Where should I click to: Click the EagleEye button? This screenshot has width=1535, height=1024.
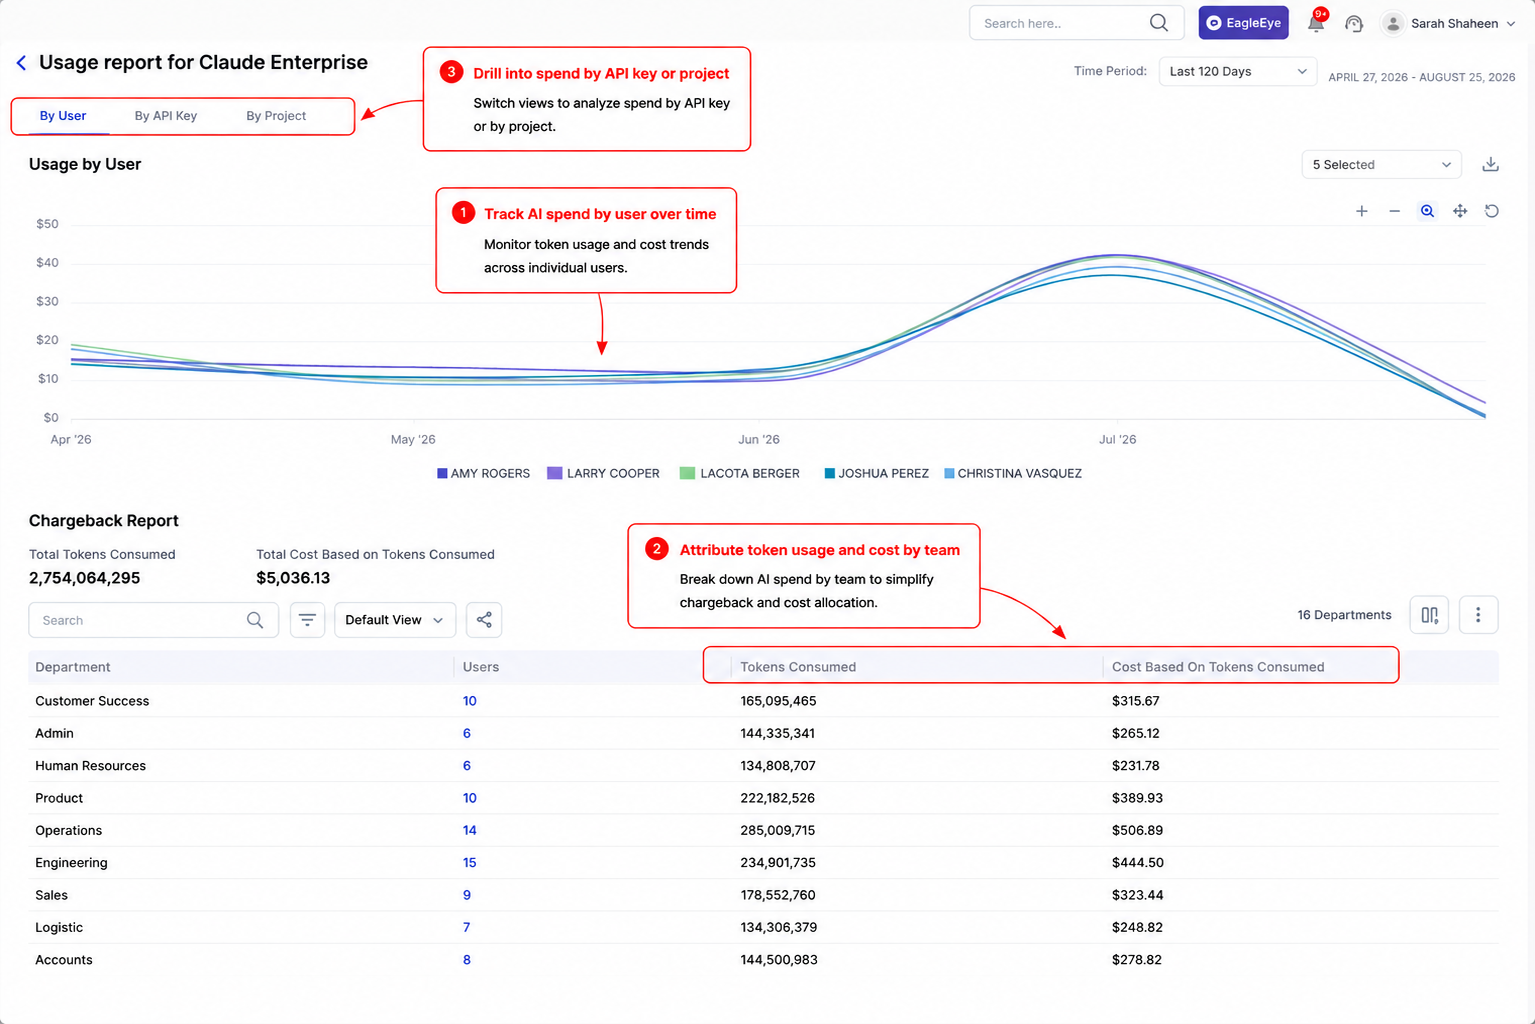pyautogui.click(x=1243, y=23)
